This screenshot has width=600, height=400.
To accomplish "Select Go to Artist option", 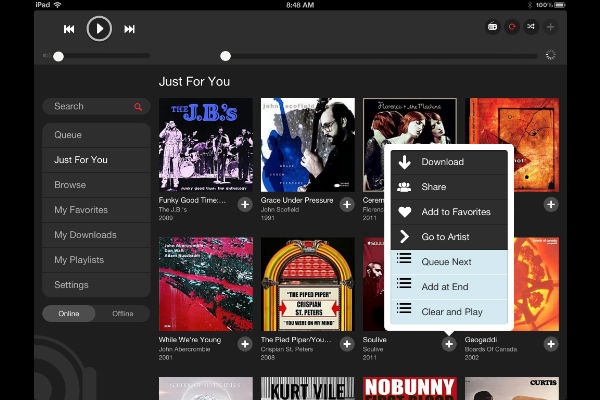I will point(449,237).
